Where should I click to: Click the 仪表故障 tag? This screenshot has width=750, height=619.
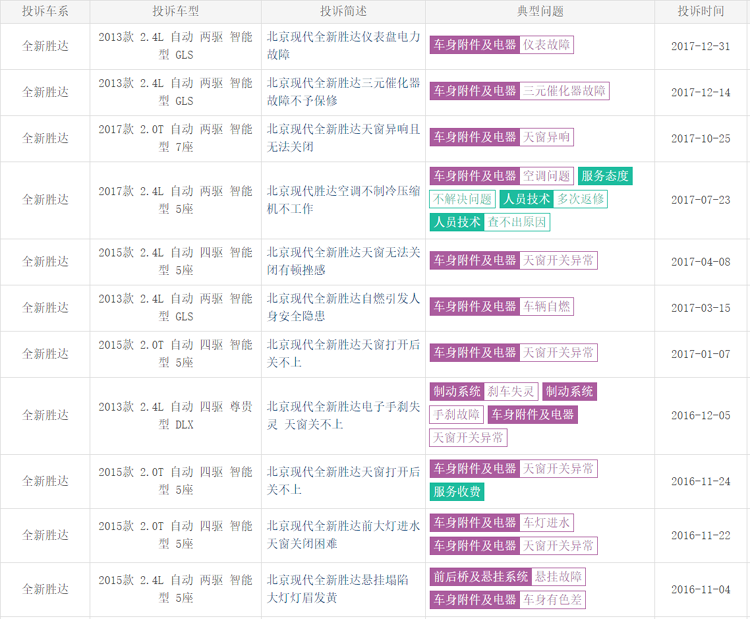[x=547, y=45]
